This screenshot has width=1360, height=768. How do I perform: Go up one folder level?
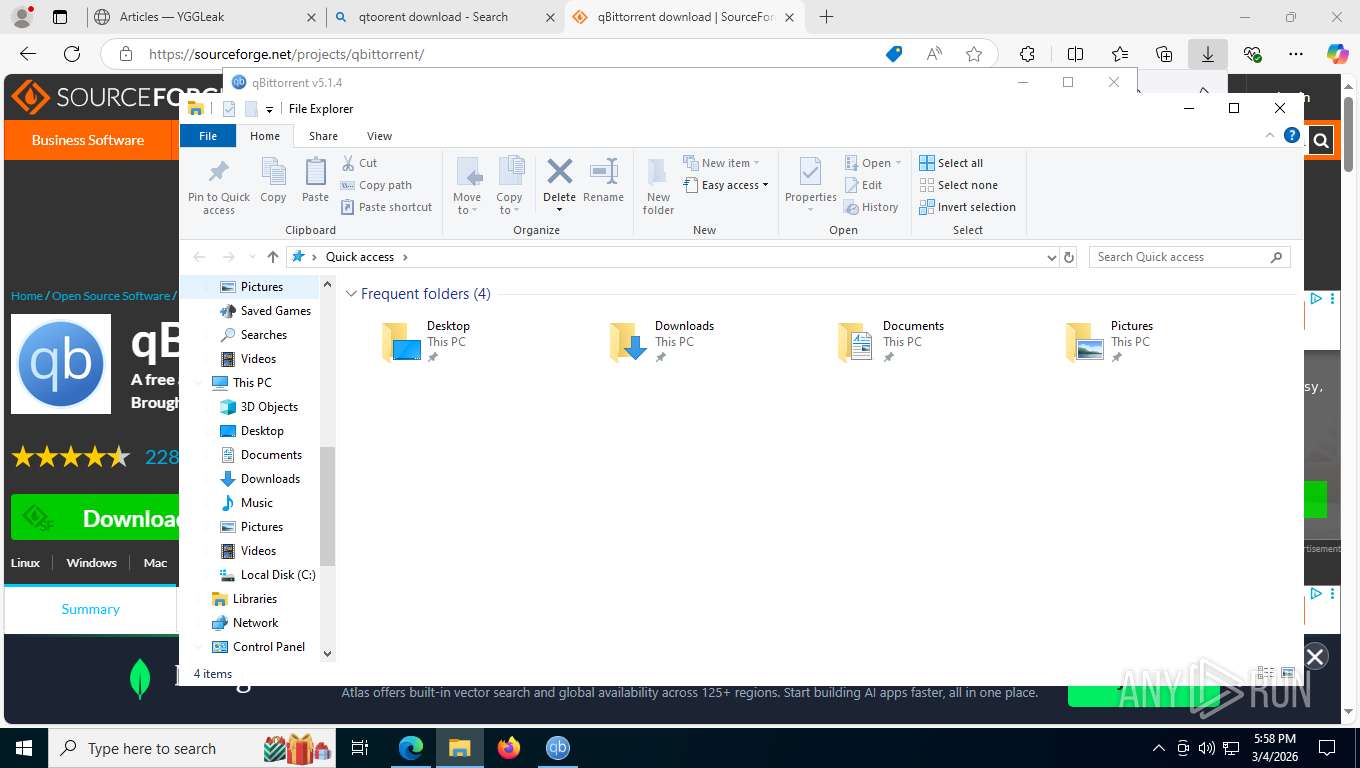coord(273,257)
